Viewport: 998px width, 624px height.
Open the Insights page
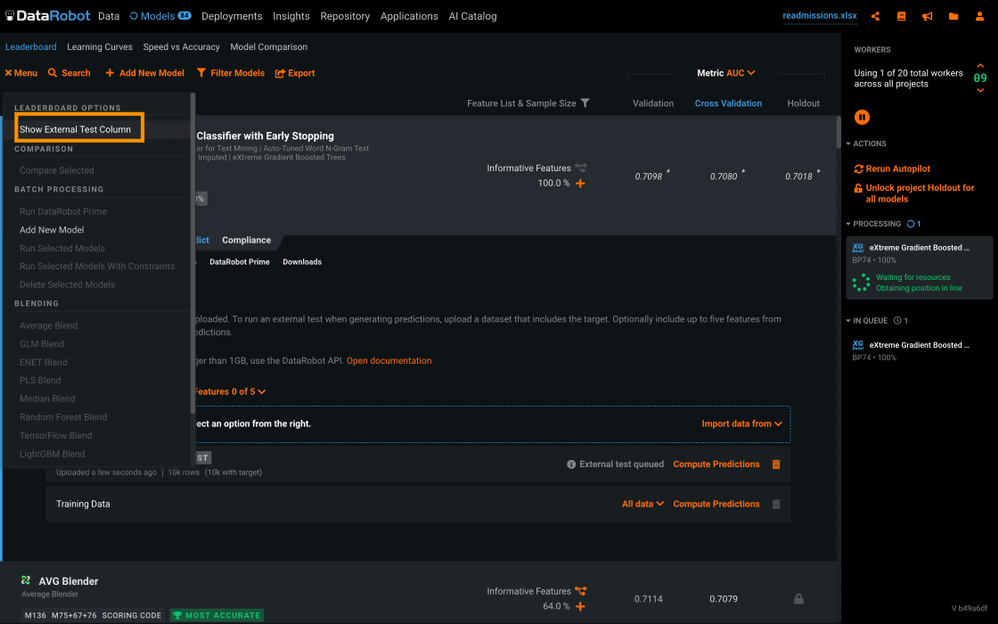pos(292,17)
